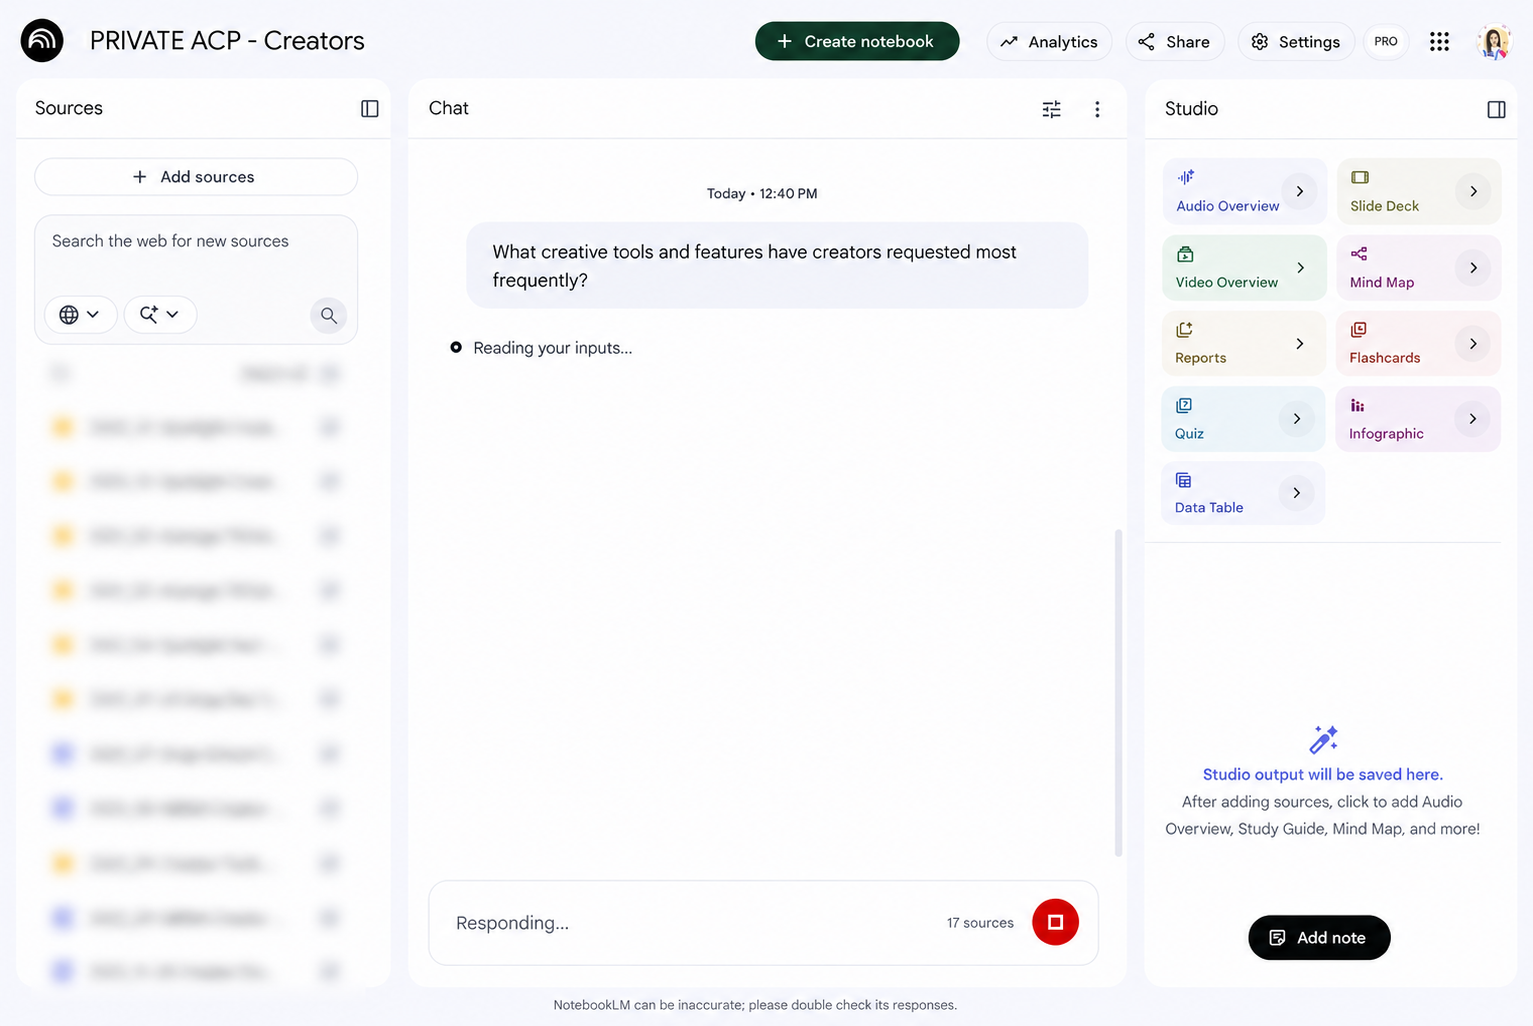
Task: Expand Video Overview options chevron
Action: coord(1300,268)
